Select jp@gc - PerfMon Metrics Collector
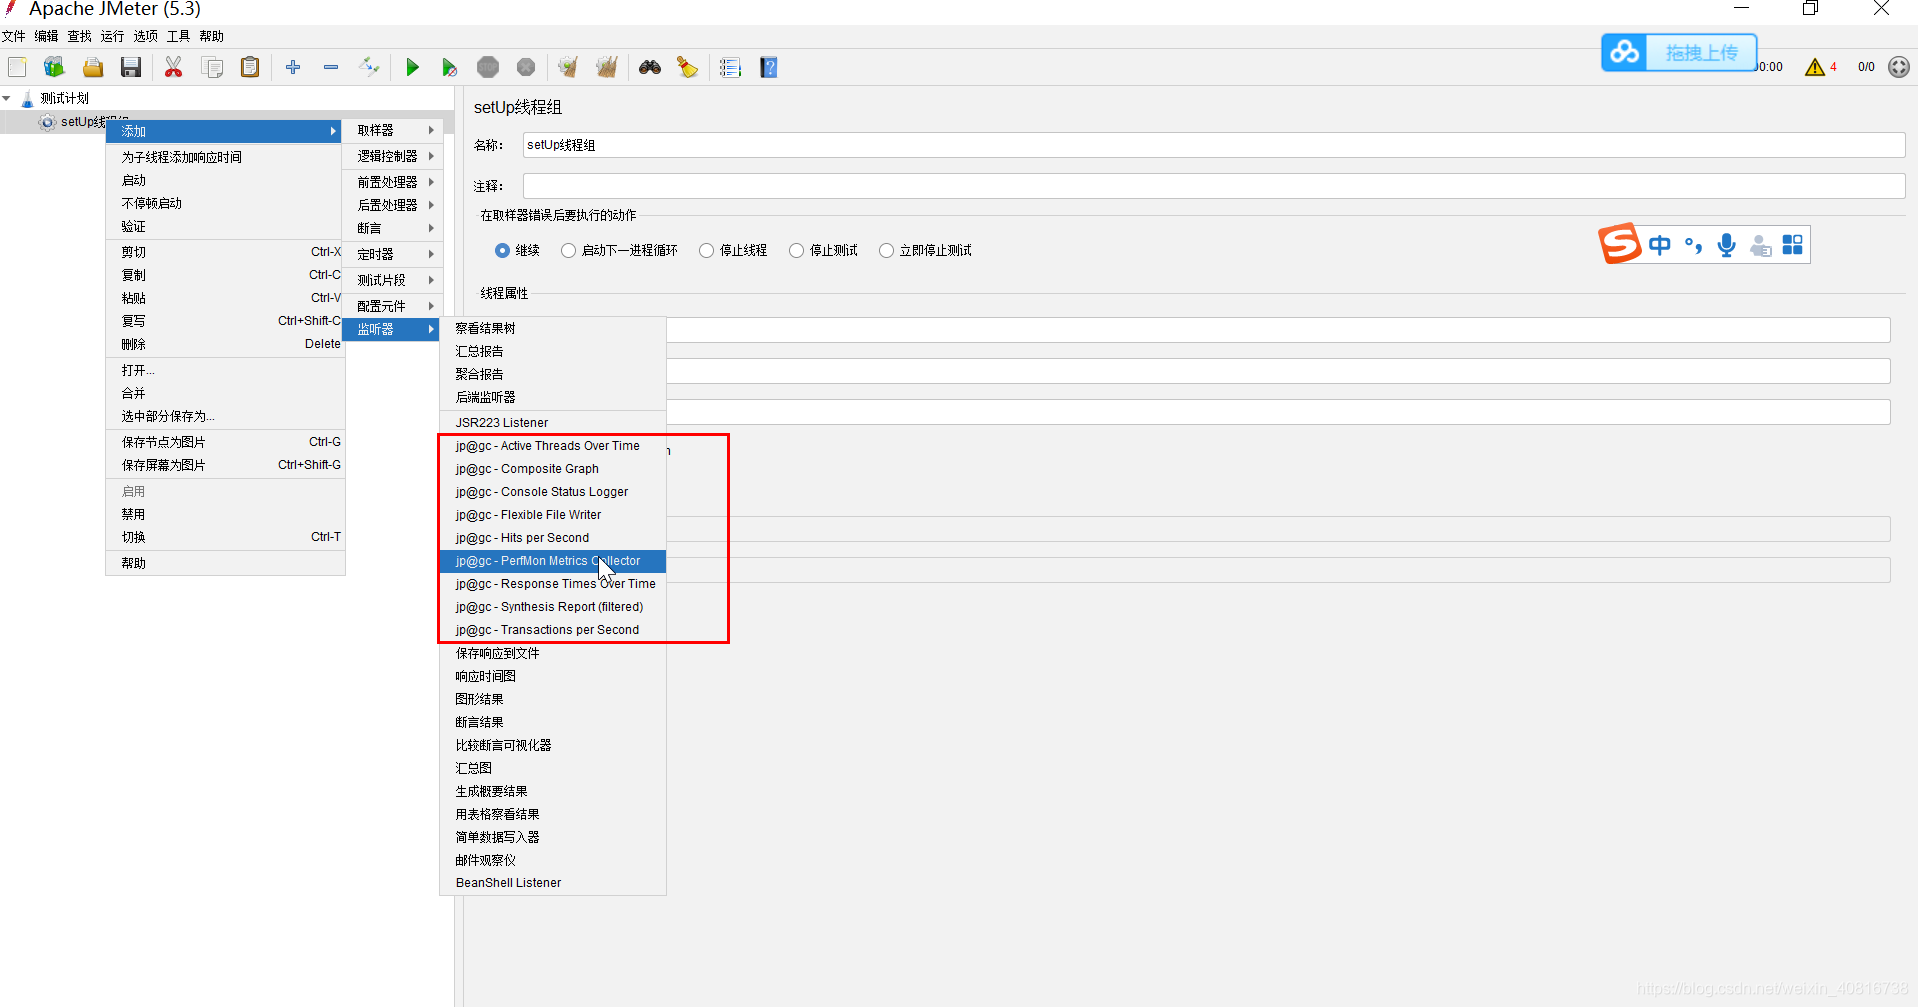1918x1007 pixels. tap(553, 561)
